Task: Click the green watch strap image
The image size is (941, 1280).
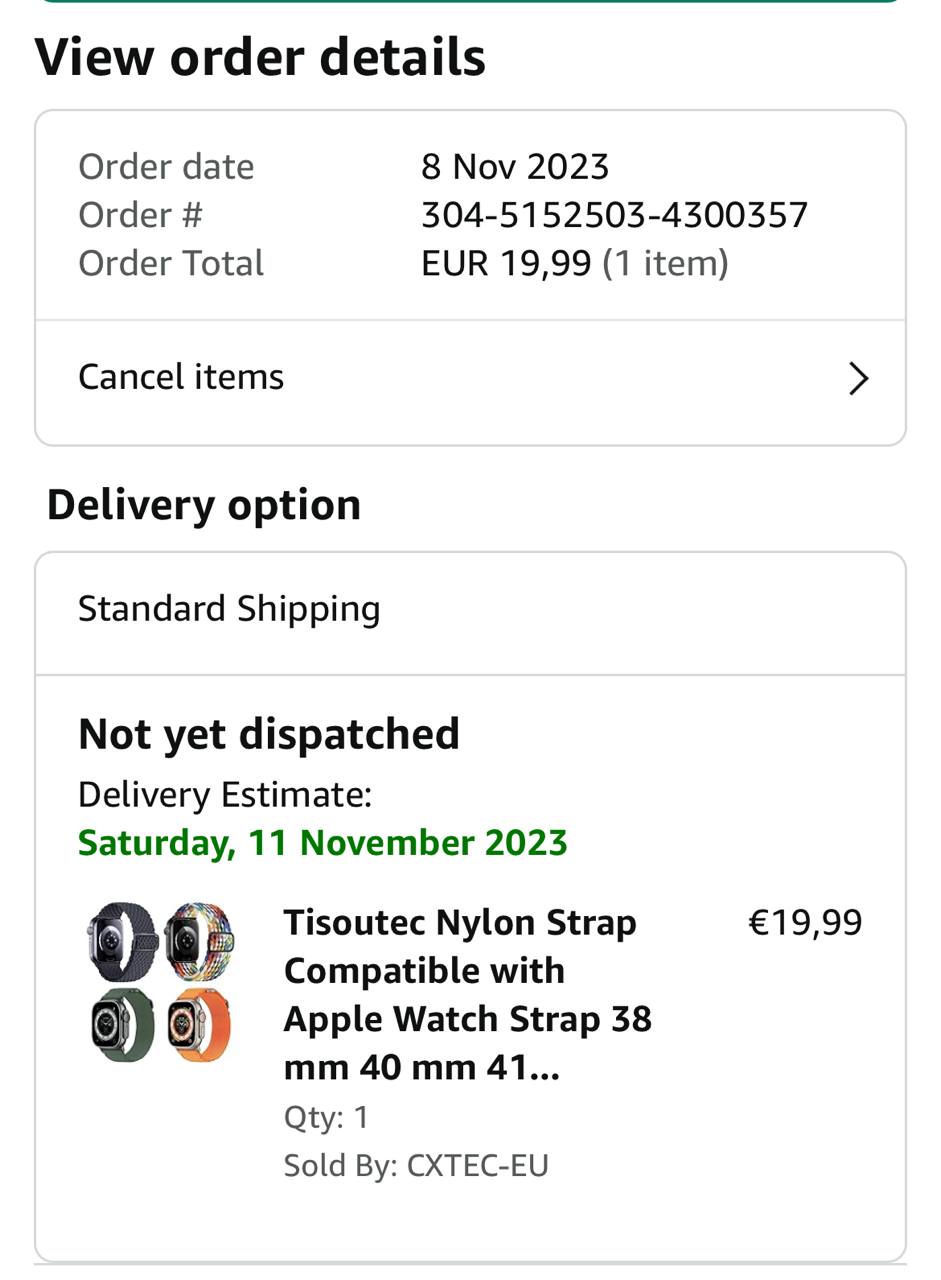Action: [122, 1024]
